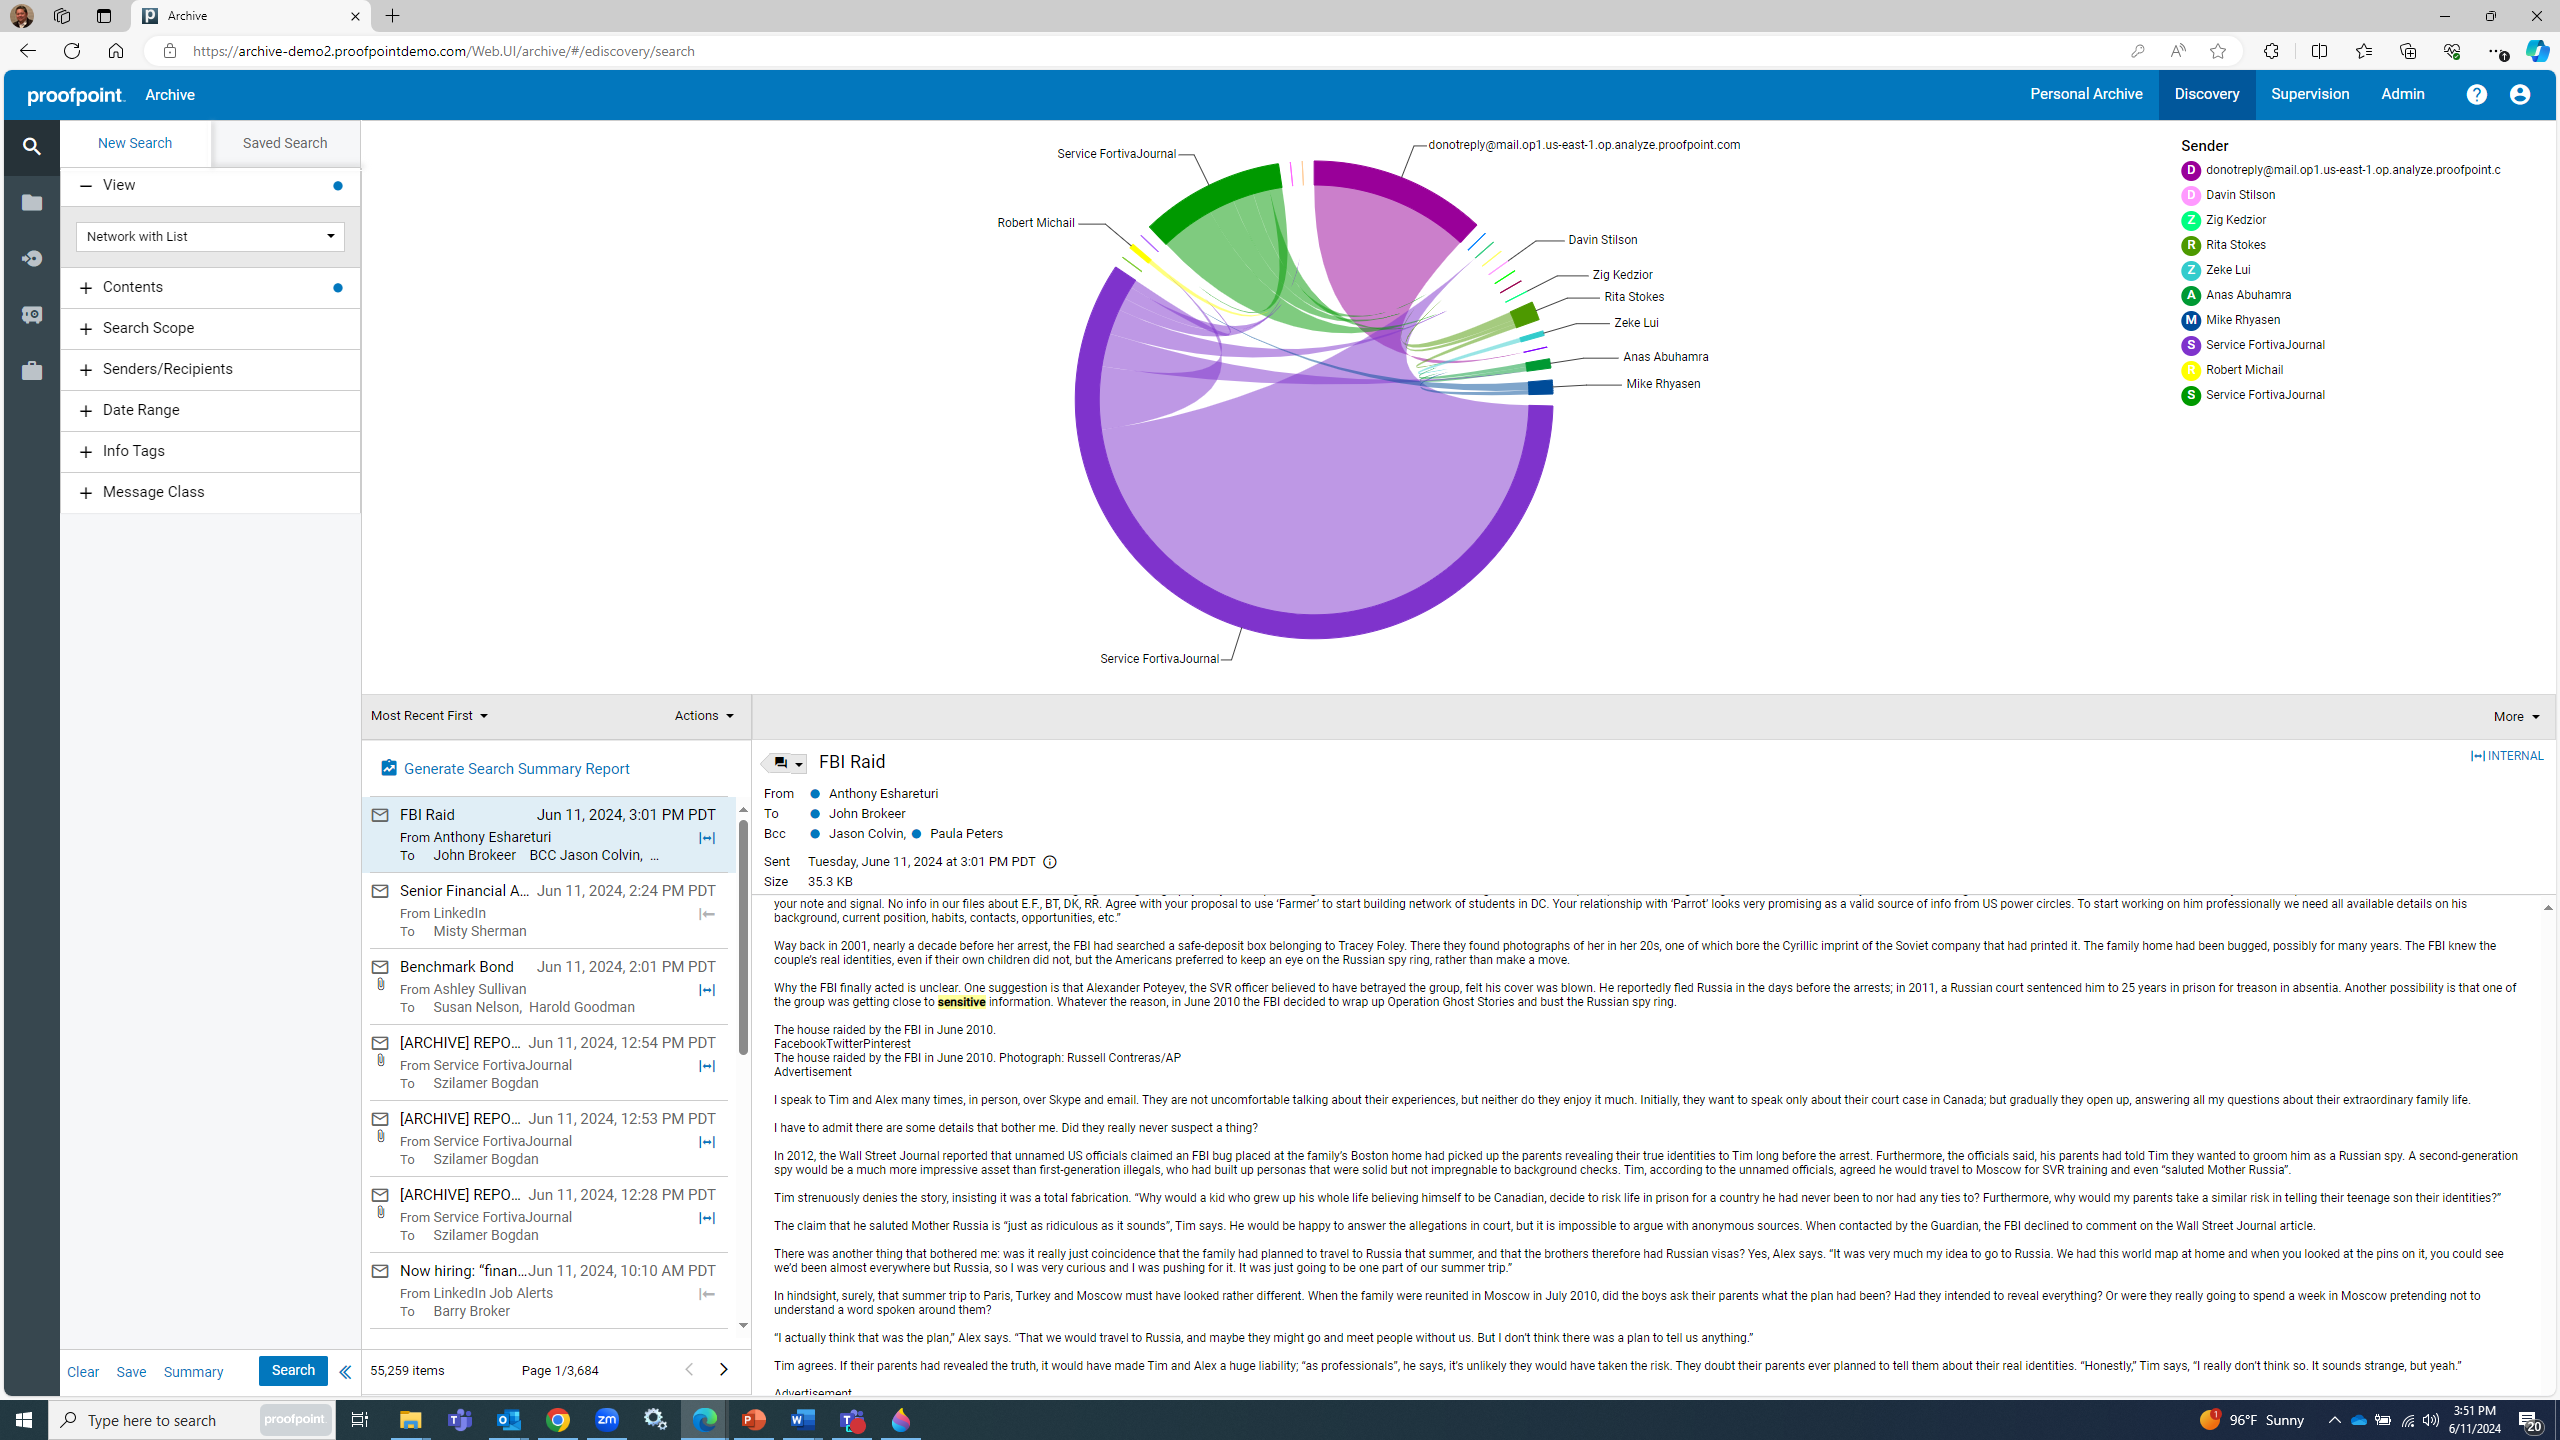Click Rita Stokes green sender swatch
2560x1440 pixels.
pyautogui.click(x=2191, y=246)
